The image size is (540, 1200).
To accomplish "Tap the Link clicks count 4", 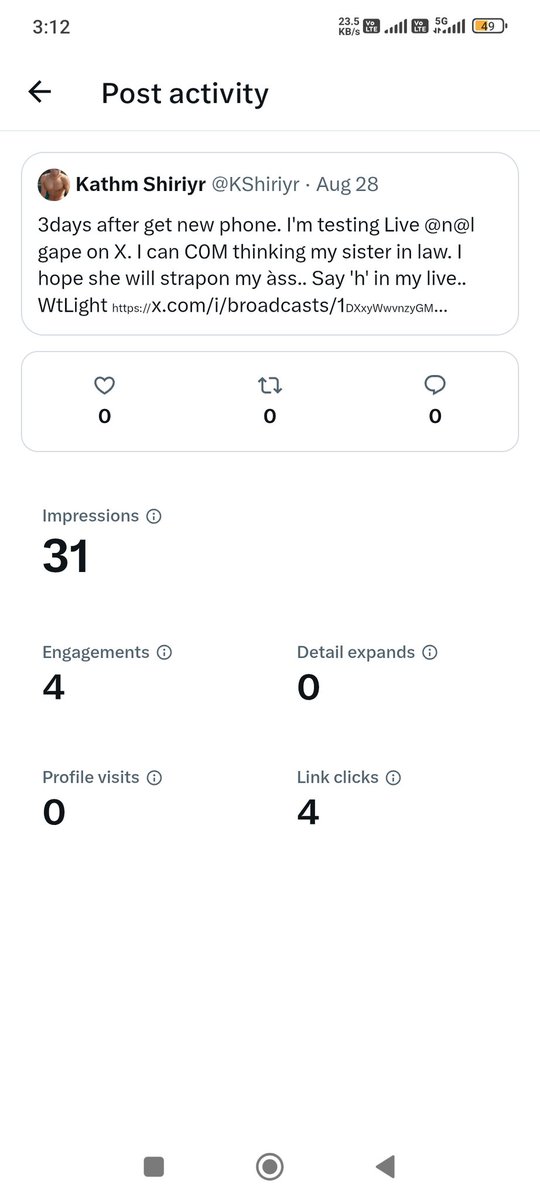I will (x=308, y=812).
